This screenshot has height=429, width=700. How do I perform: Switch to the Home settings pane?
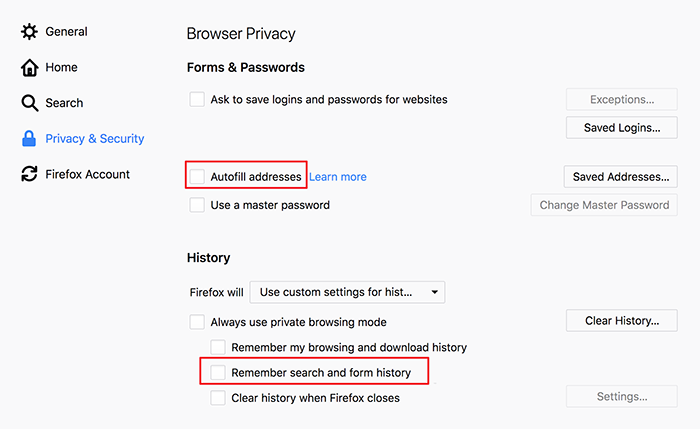click(61, 67)
